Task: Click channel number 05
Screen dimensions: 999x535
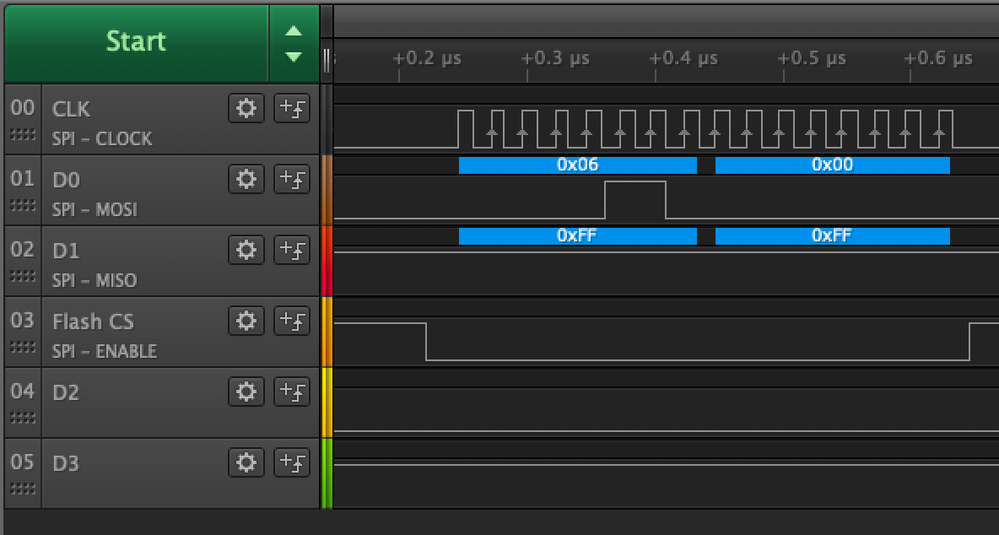Action: tap(23, 461)
